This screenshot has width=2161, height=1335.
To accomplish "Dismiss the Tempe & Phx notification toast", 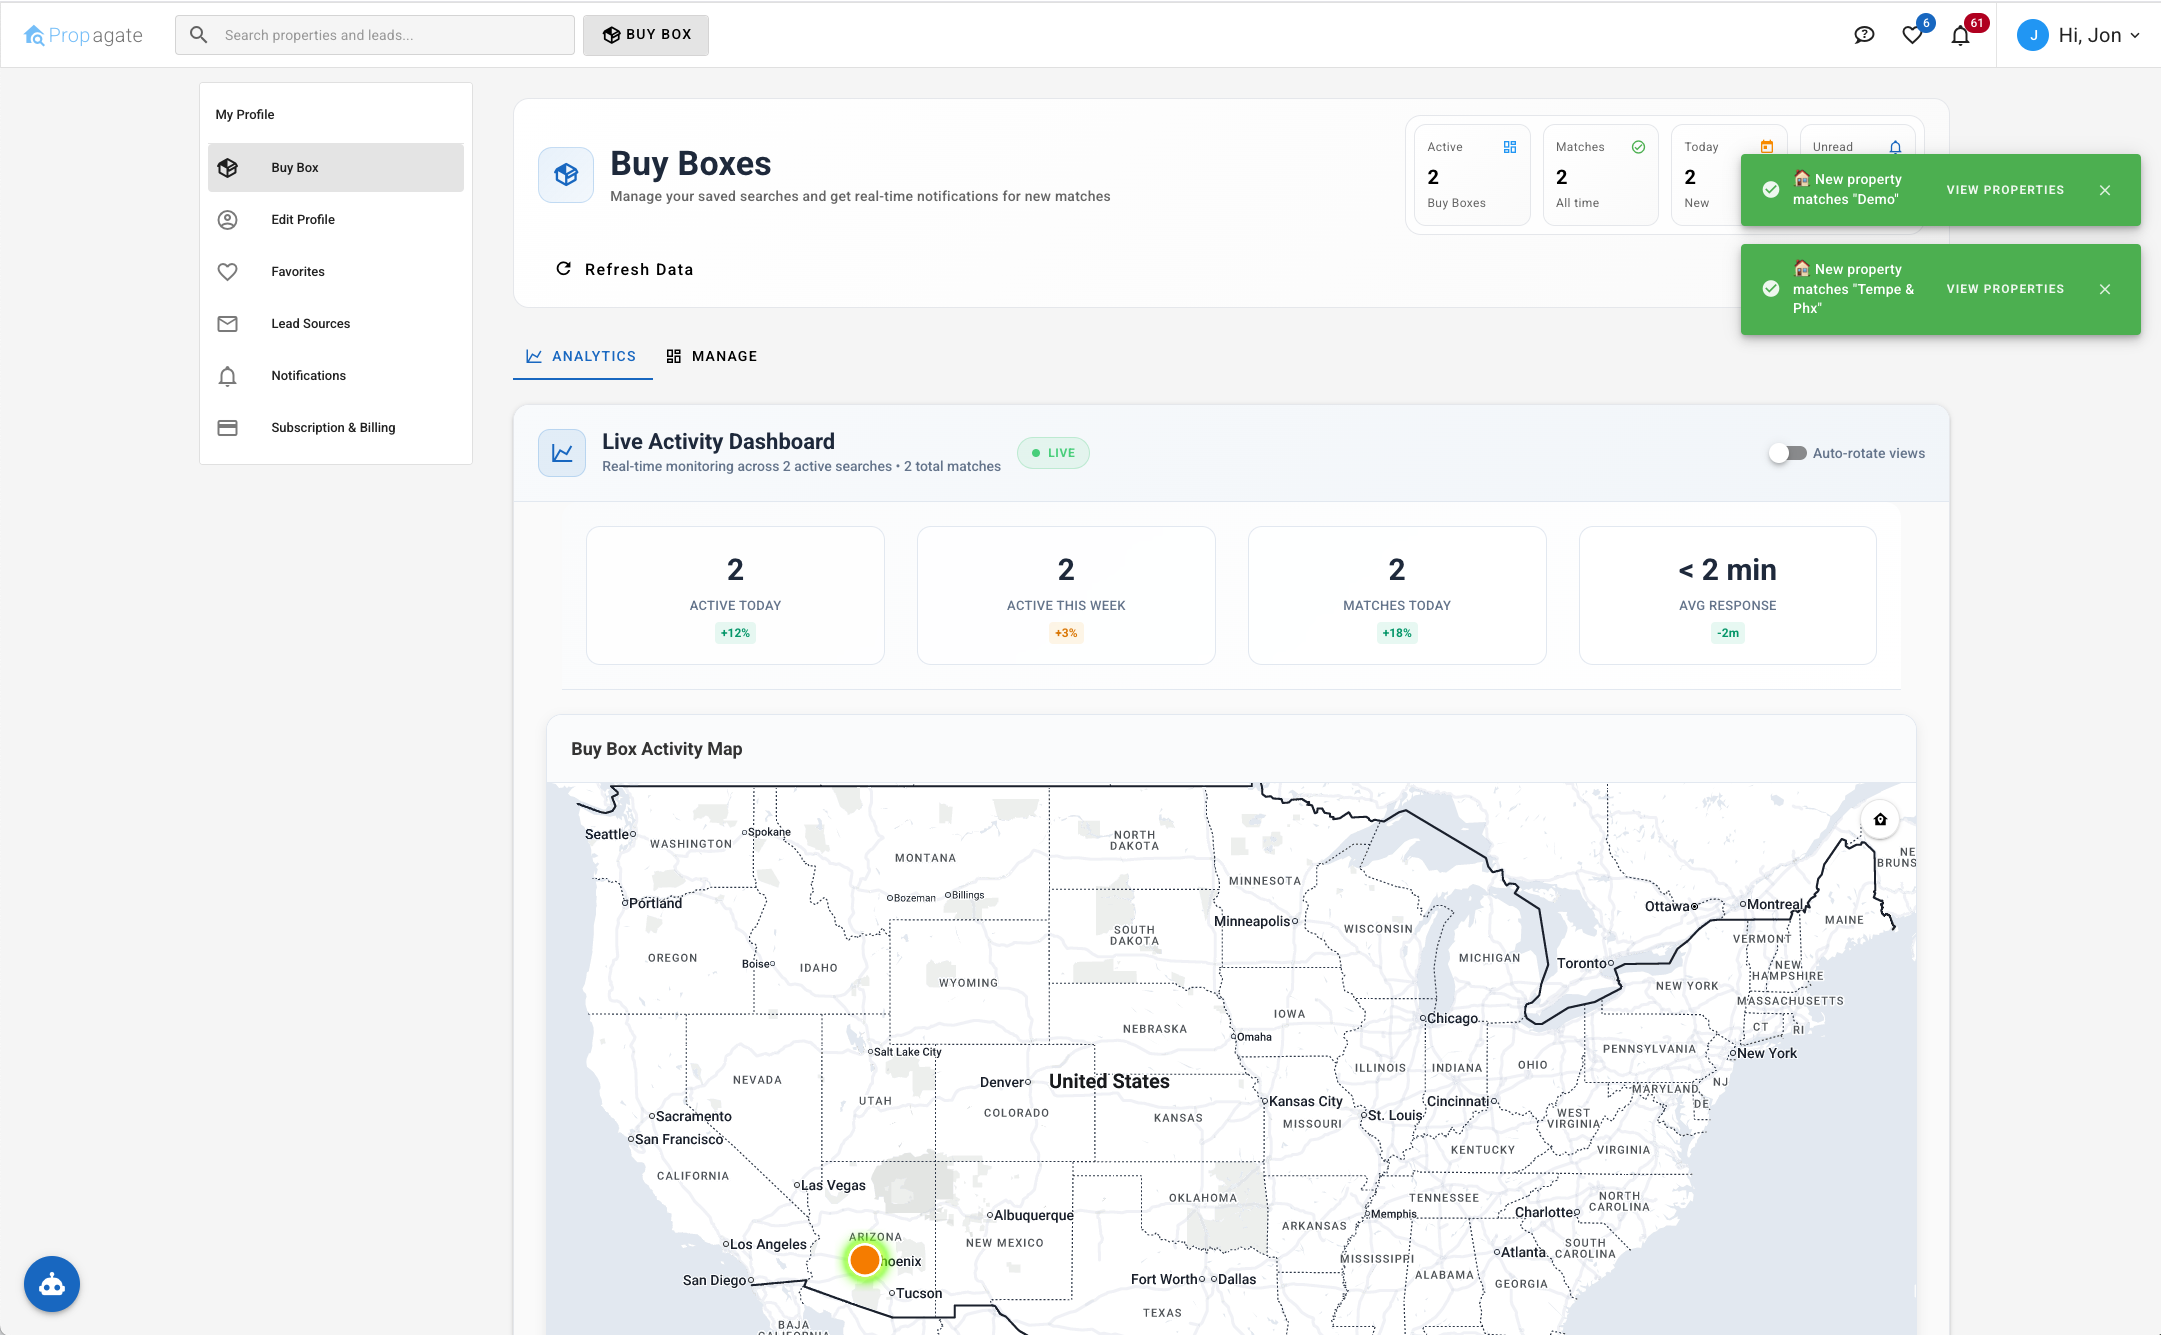I will (x=2104, y=289).
